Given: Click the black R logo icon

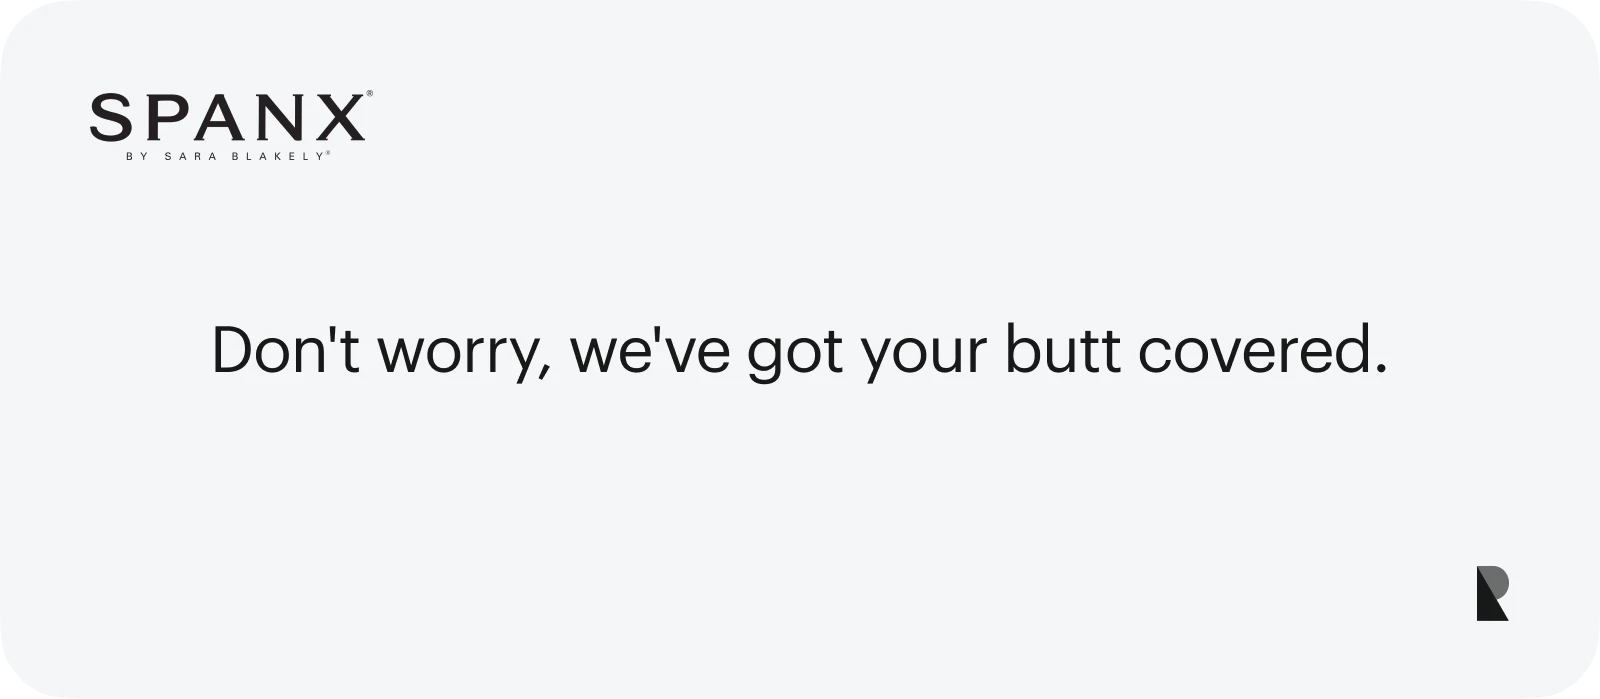Looking at the screenshot, I should pyautogui.click(x=1492, y=593).
